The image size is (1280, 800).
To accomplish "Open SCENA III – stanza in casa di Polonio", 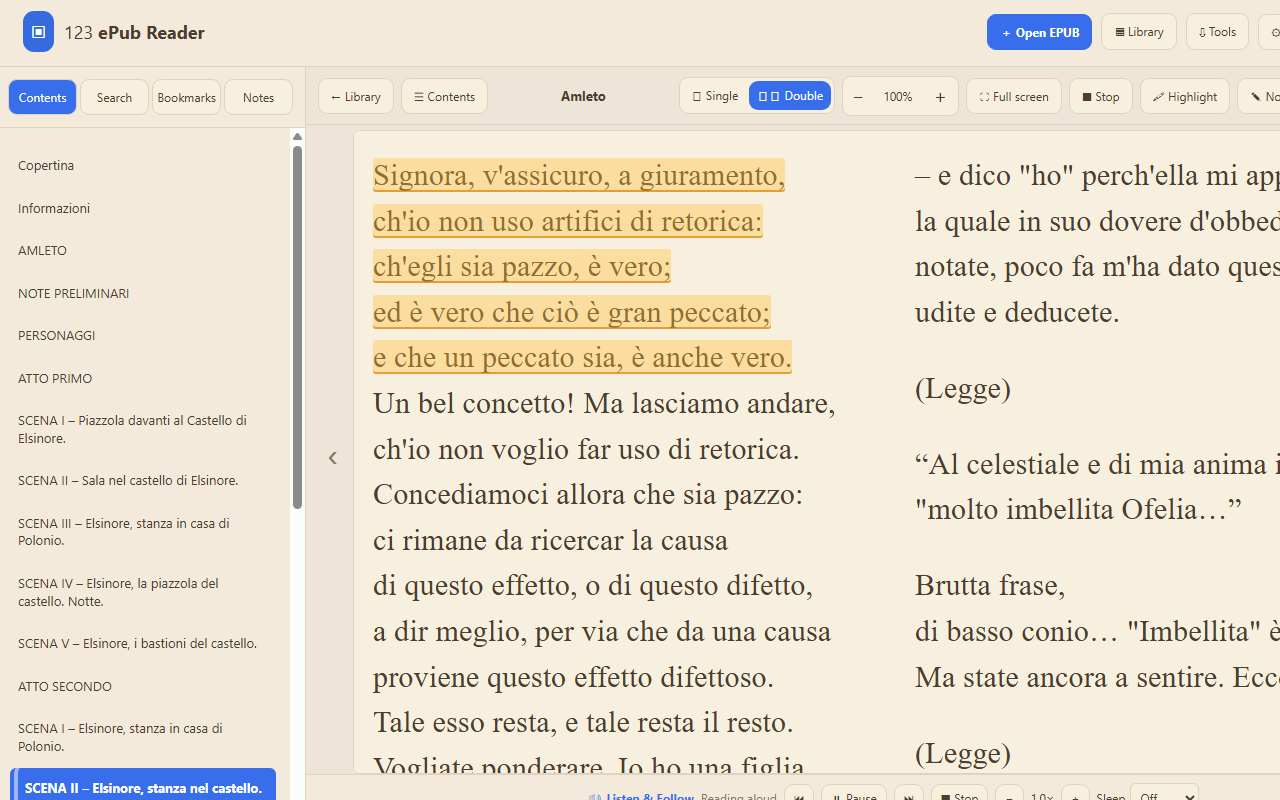I will (x=143, y=532).
